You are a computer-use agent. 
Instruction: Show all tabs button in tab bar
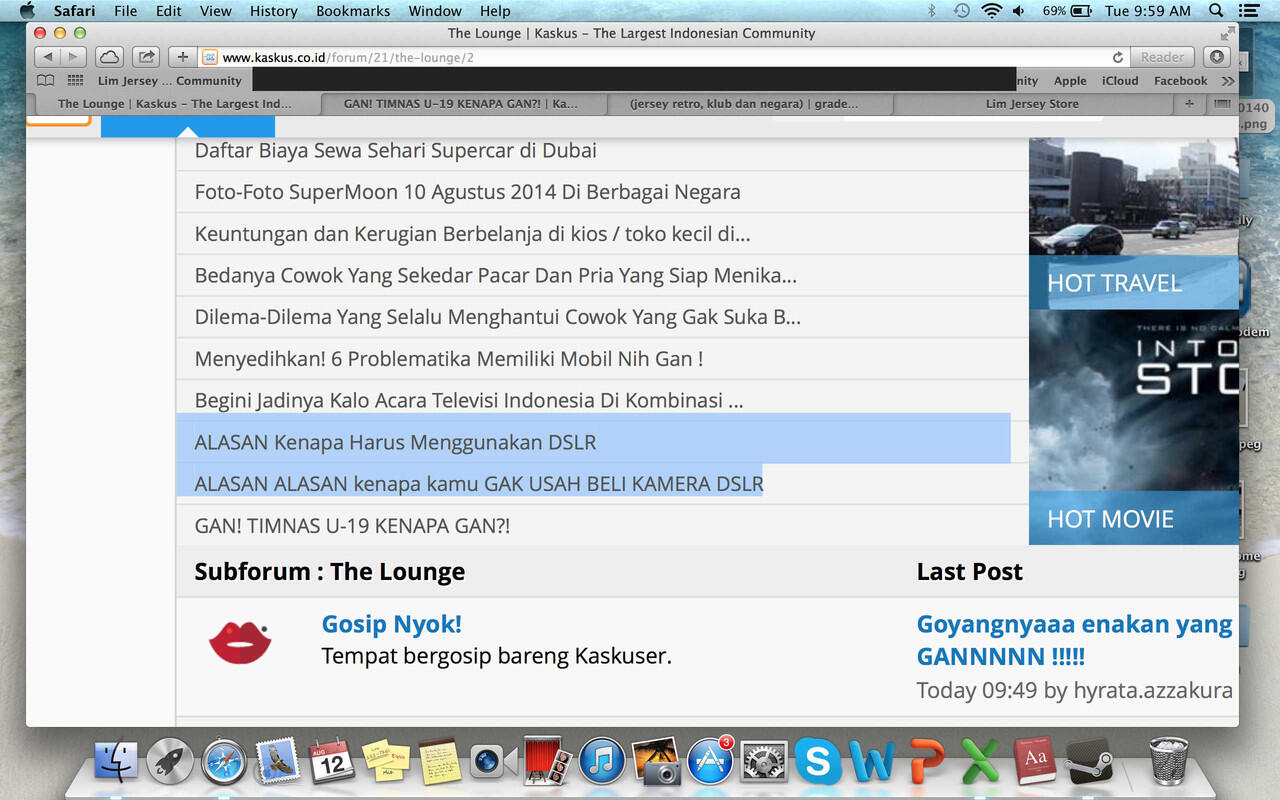tap(1222, 104)
